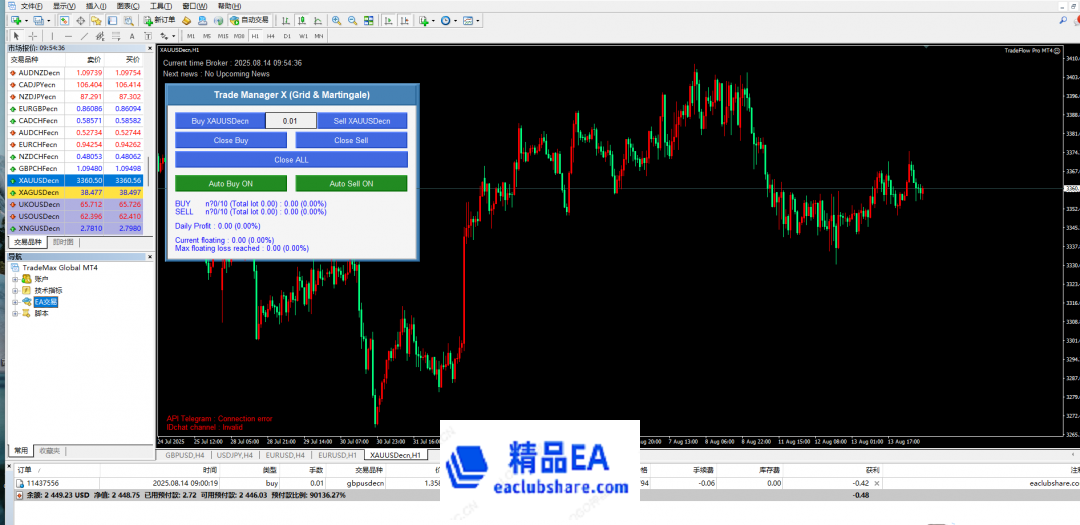Screen dimensions: 1080x525
Task: Expand the 技术指标 tree node
Action: [15, 290]
